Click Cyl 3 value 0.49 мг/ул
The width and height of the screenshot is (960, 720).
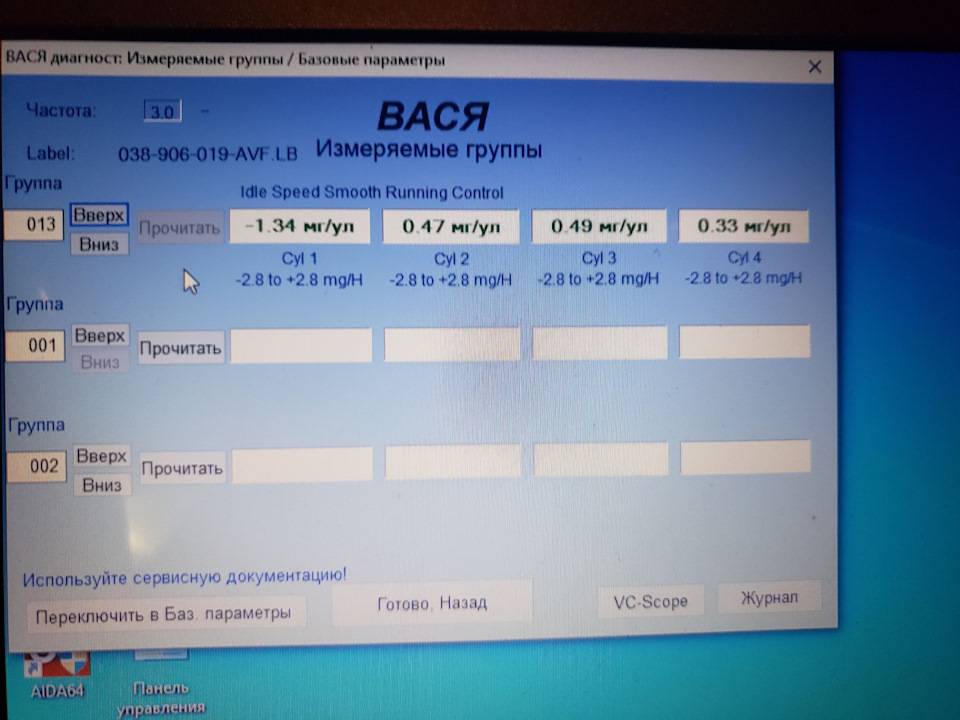coord(599,227)
